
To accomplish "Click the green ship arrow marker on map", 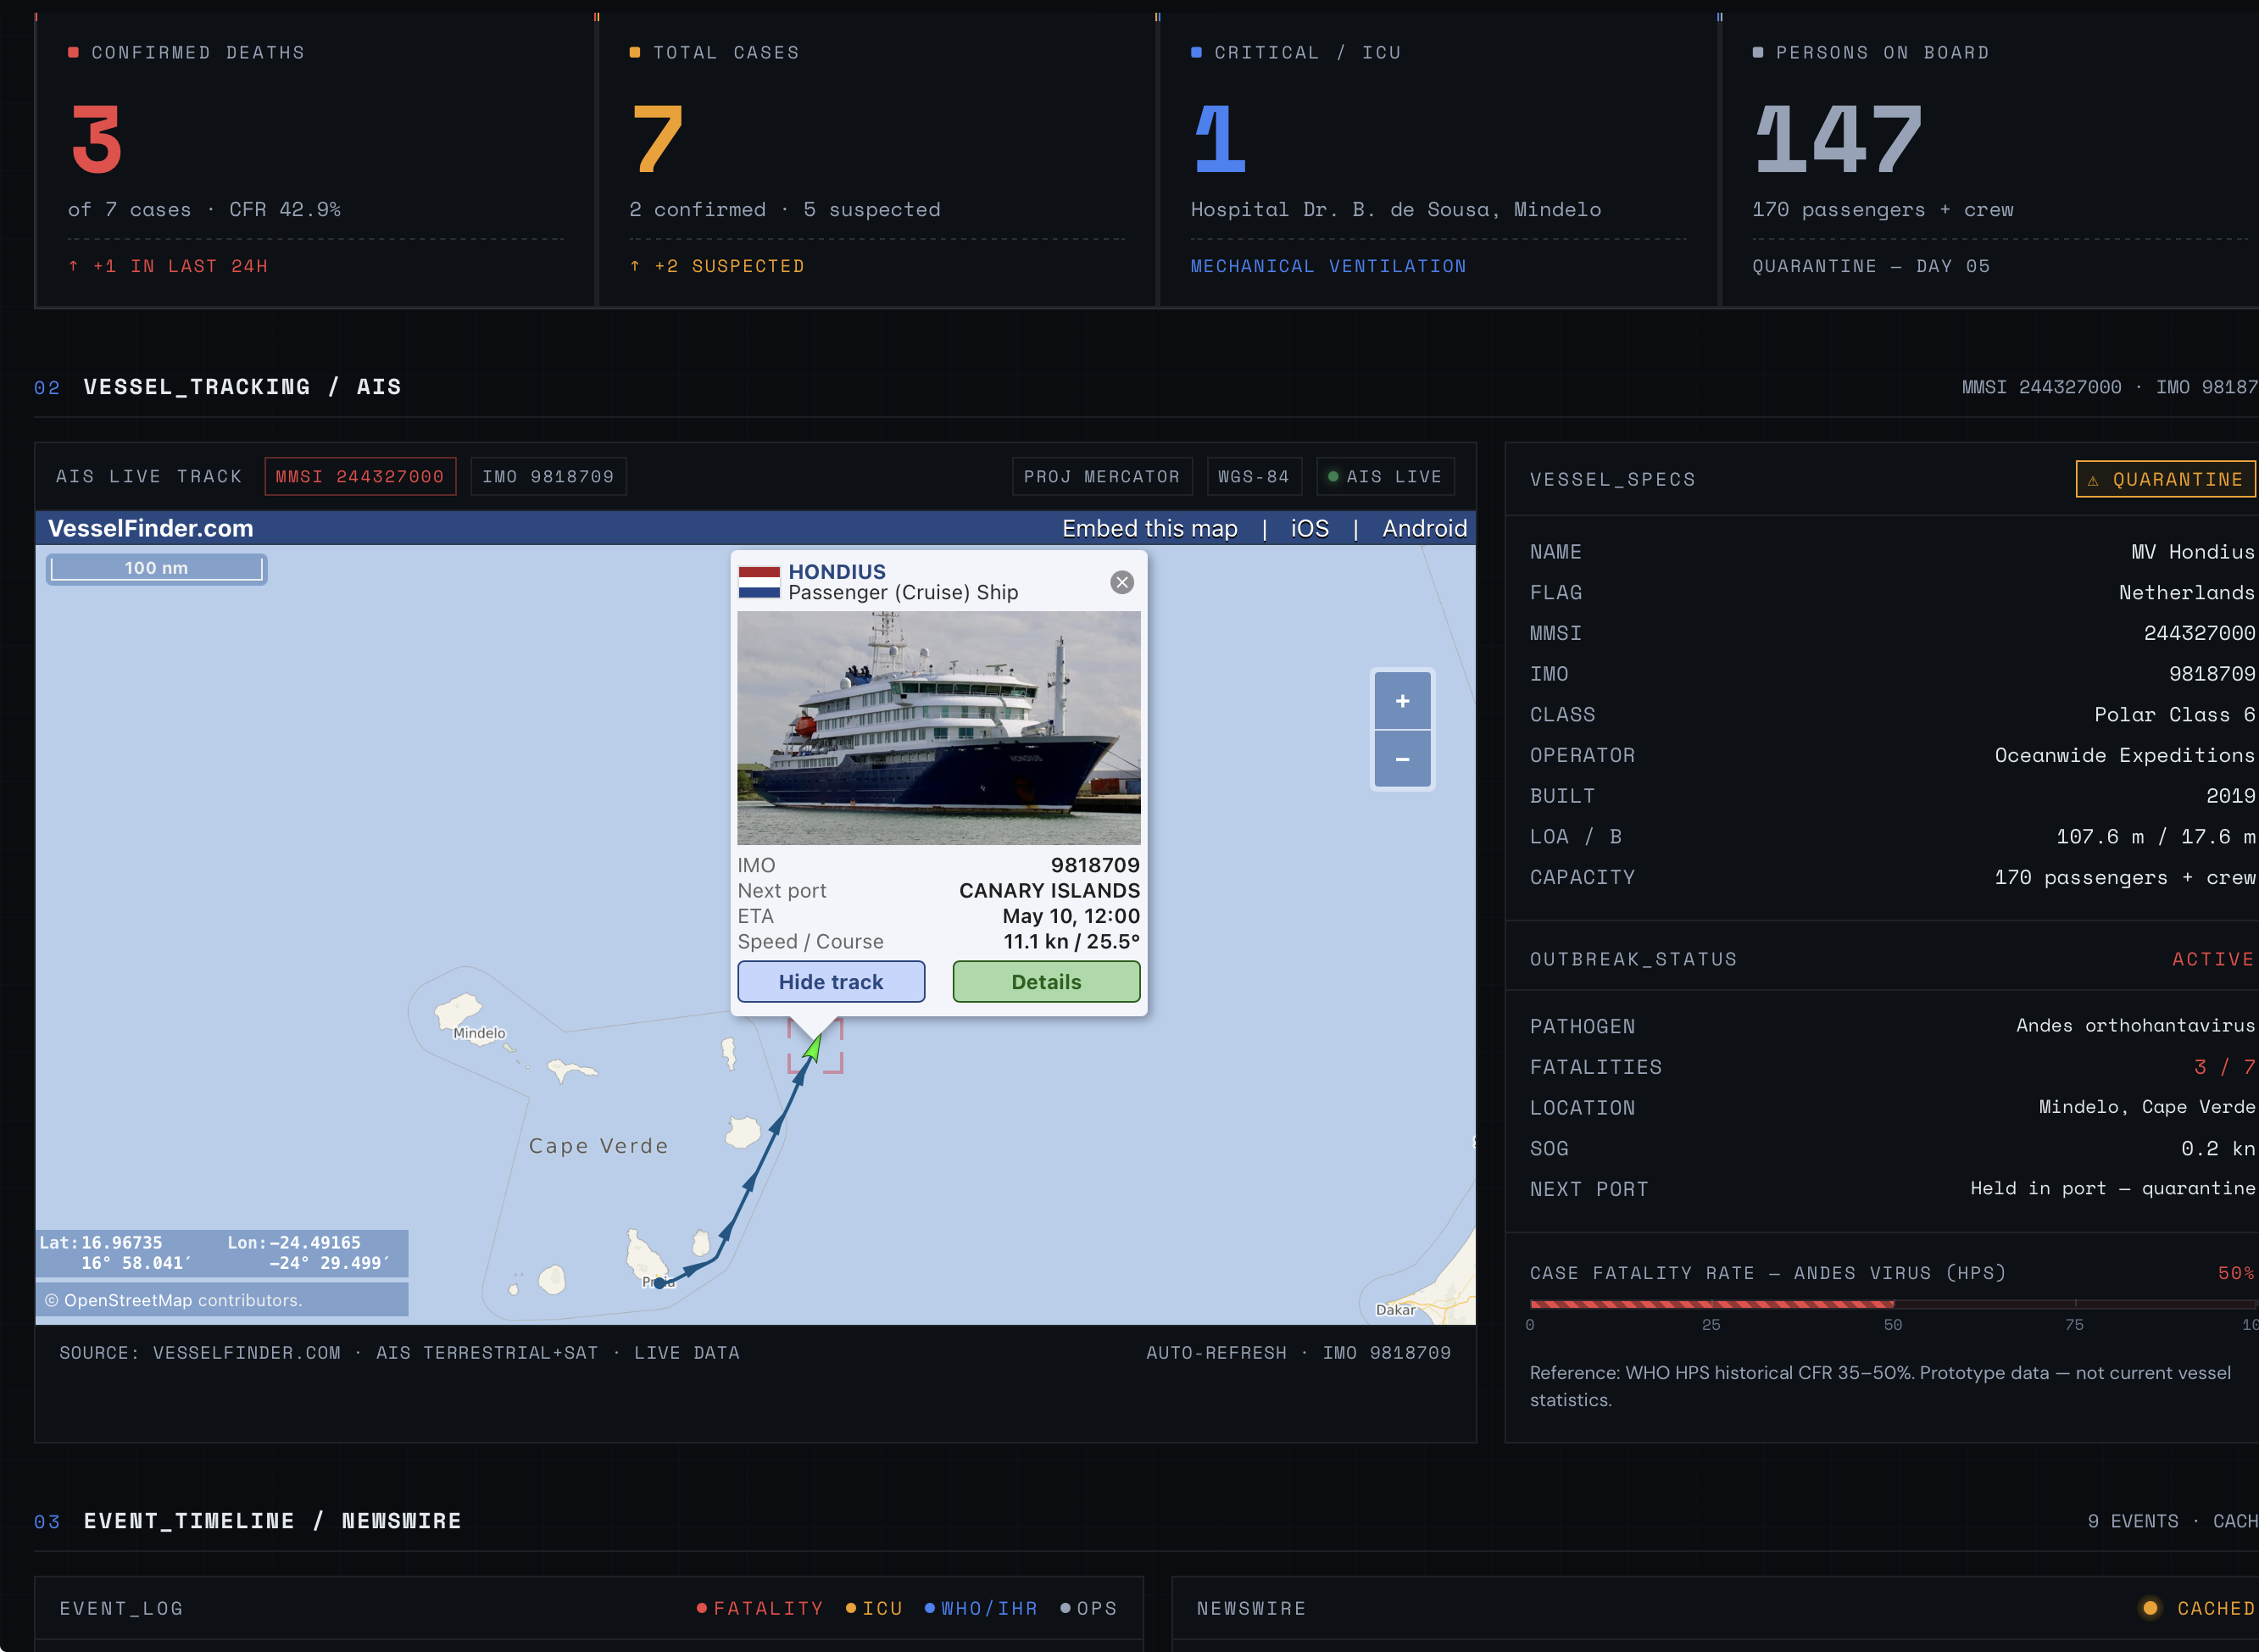I will pos(813,1047).
